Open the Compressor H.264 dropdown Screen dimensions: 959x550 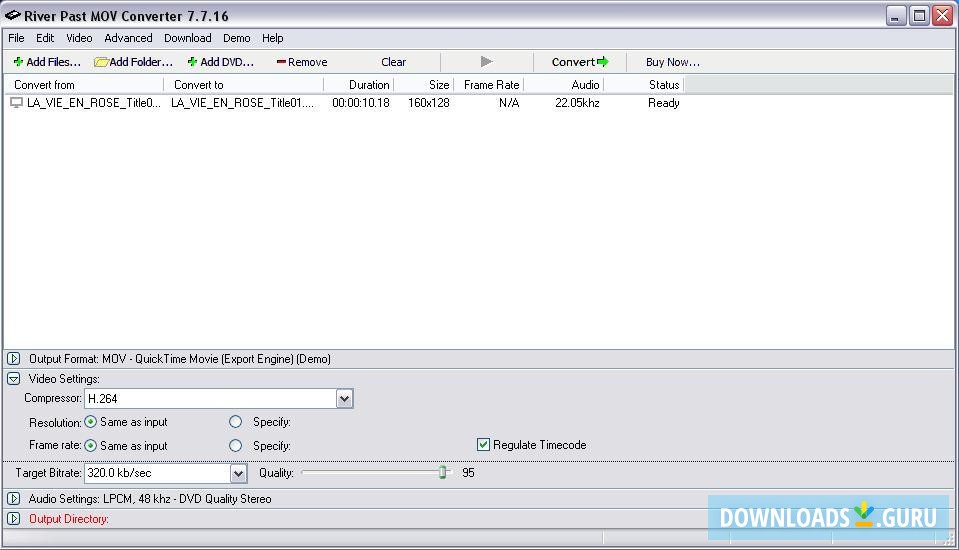click(344, 399)
